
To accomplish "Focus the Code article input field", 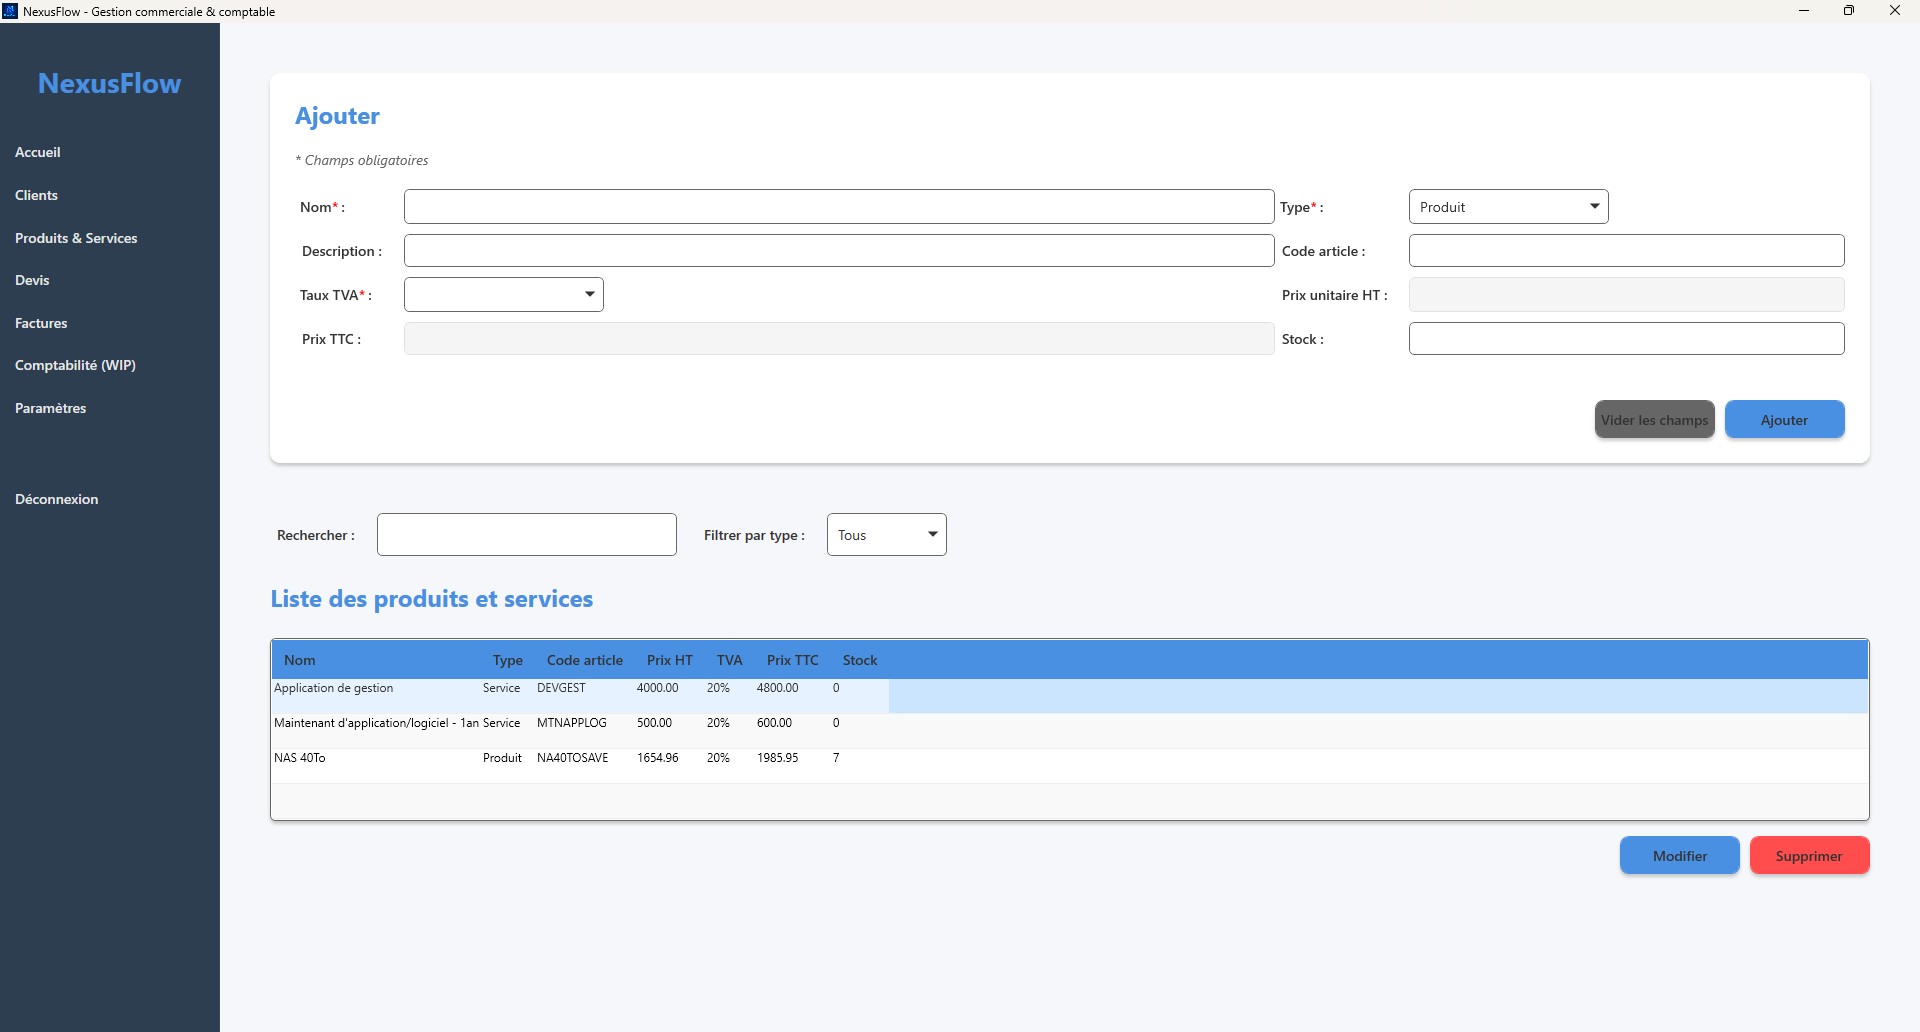I will pos(1626,251).
